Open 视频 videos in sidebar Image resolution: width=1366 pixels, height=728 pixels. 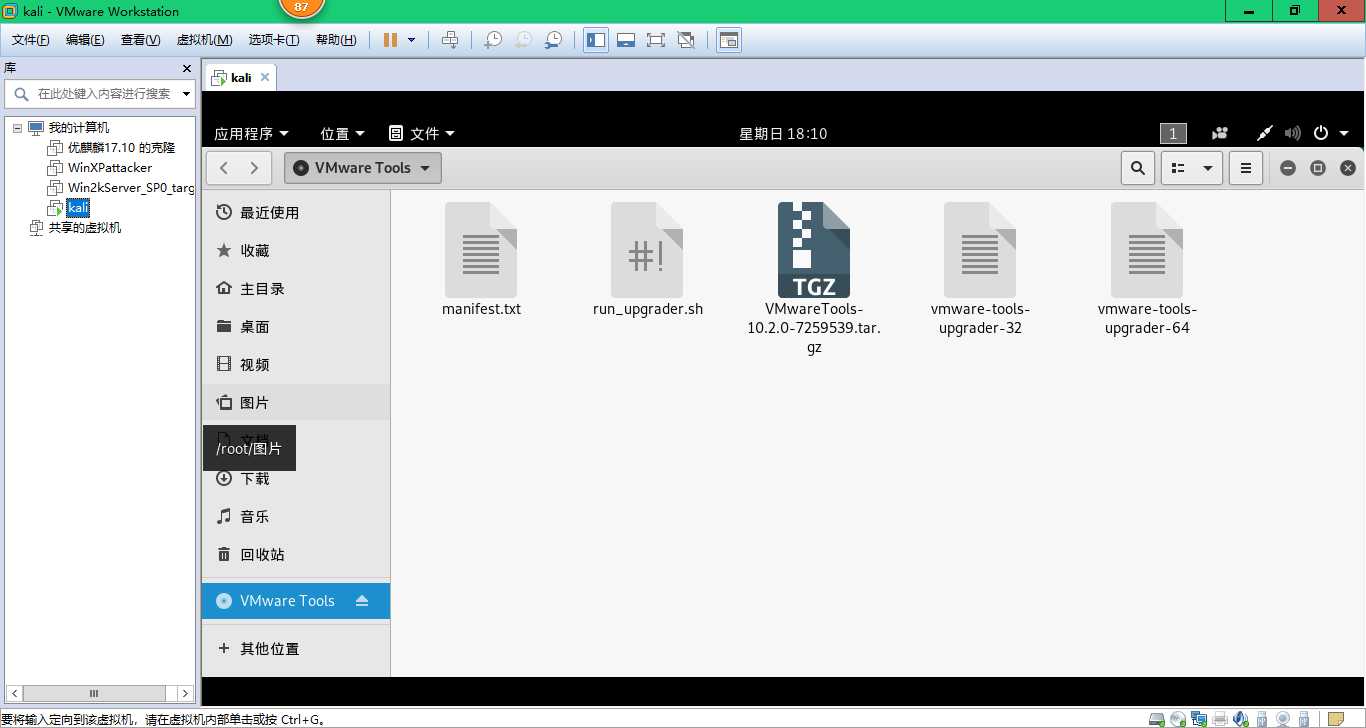coord(296,365)
